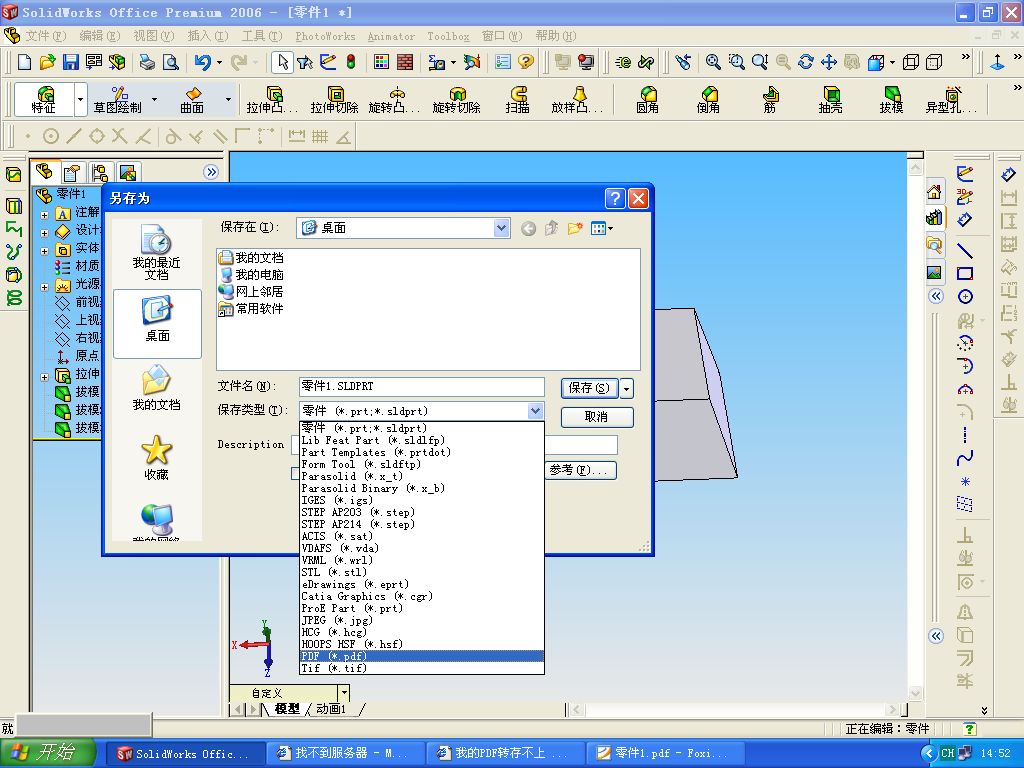
Task: Choose Tif (*.tif) file type option
Action: tap(421, 668)
